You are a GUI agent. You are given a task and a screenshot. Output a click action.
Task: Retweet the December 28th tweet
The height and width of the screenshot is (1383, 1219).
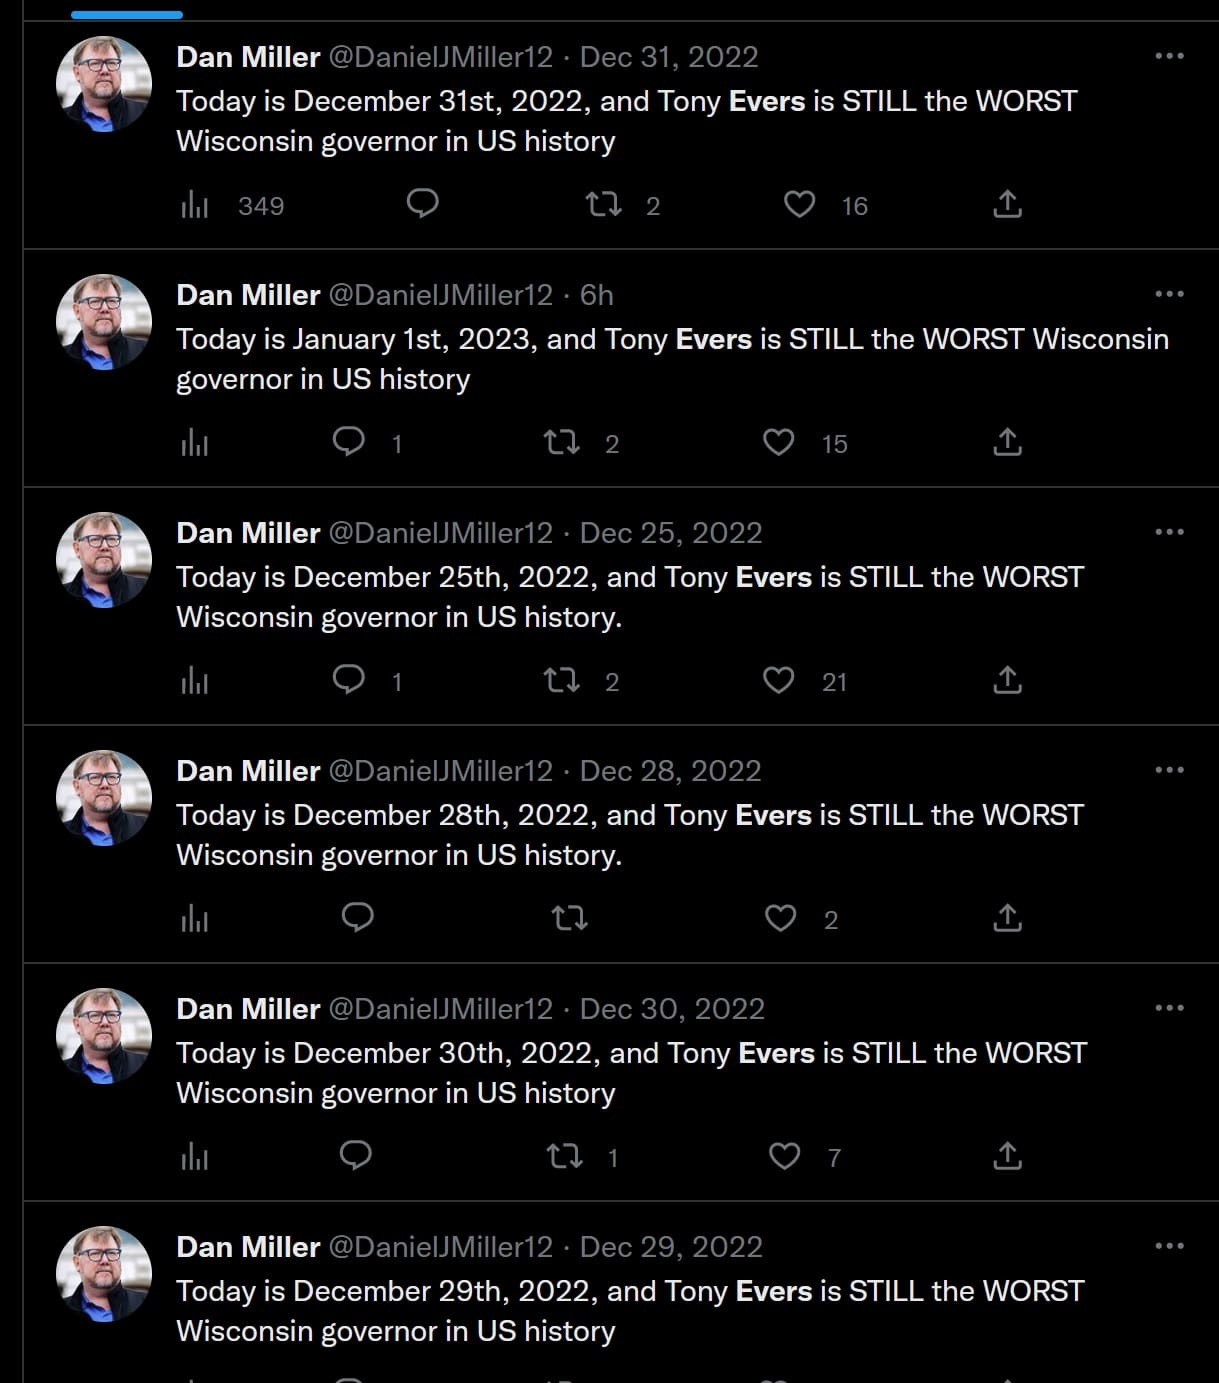pos(570,918)
